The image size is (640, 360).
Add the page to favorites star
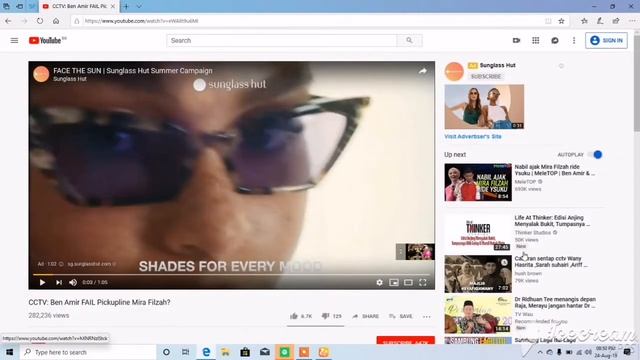tap(561, 21)
